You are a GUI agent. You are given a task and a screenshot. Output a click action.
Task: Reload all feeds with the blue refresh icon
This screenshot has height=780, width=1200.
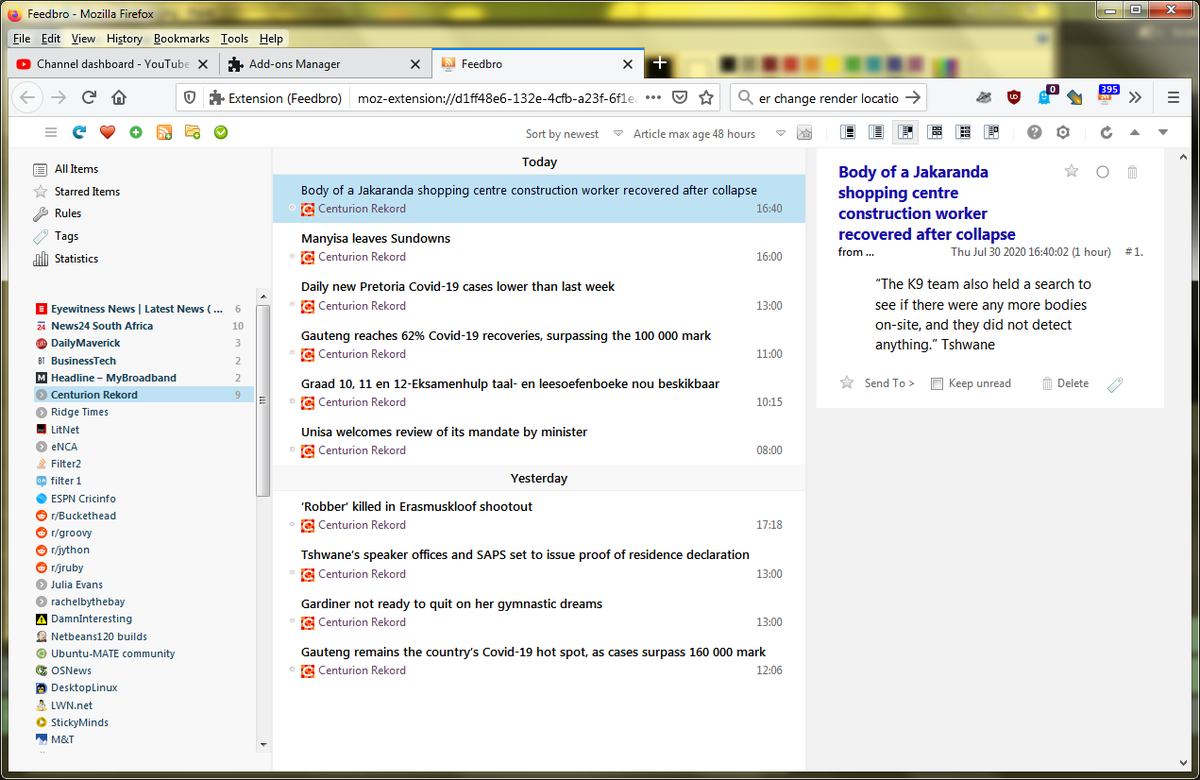pyautogui.click(x=79, y=132)
